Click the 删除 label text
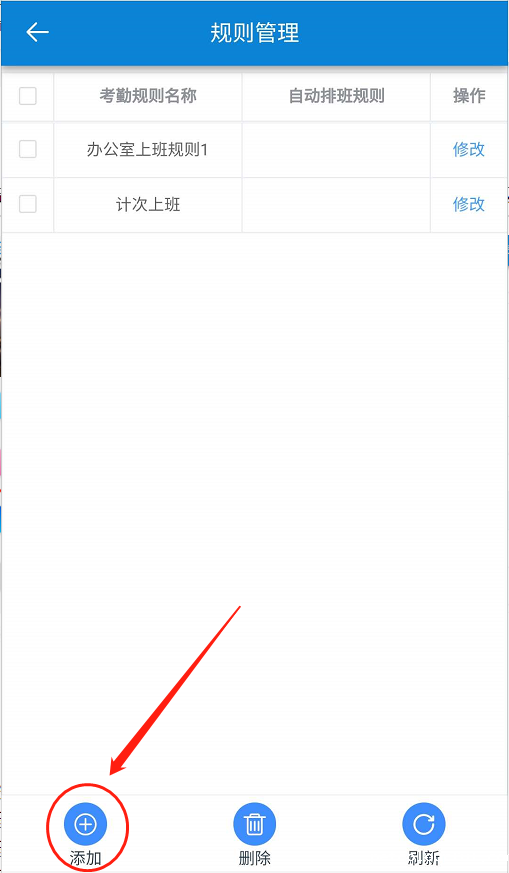Screen dimensions: 509x873 tap(254, 858)
